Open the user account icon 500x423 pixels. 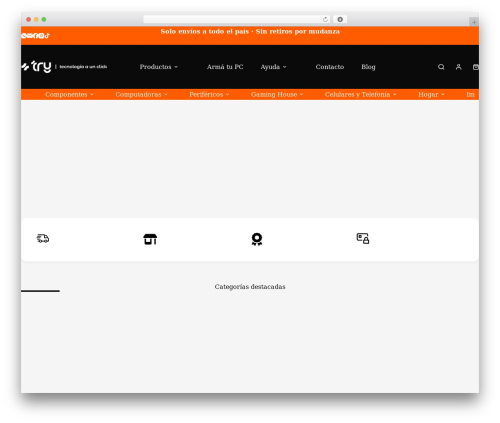(x=459, y=67)
